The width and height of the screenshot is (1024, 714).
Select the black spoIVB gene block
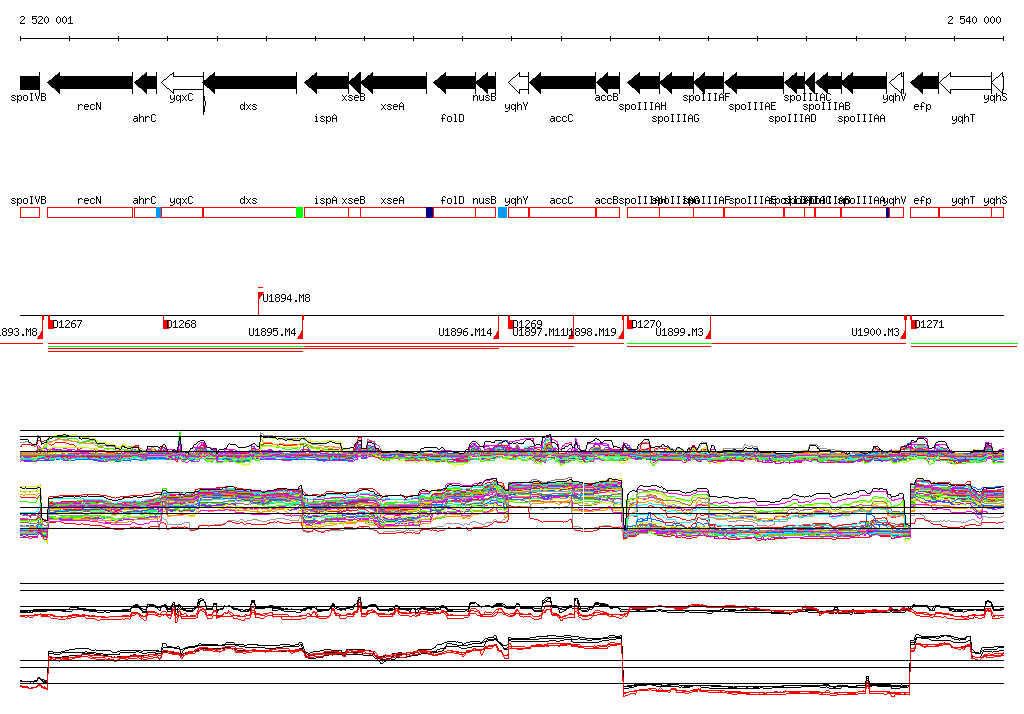click(x=30, y=82)
